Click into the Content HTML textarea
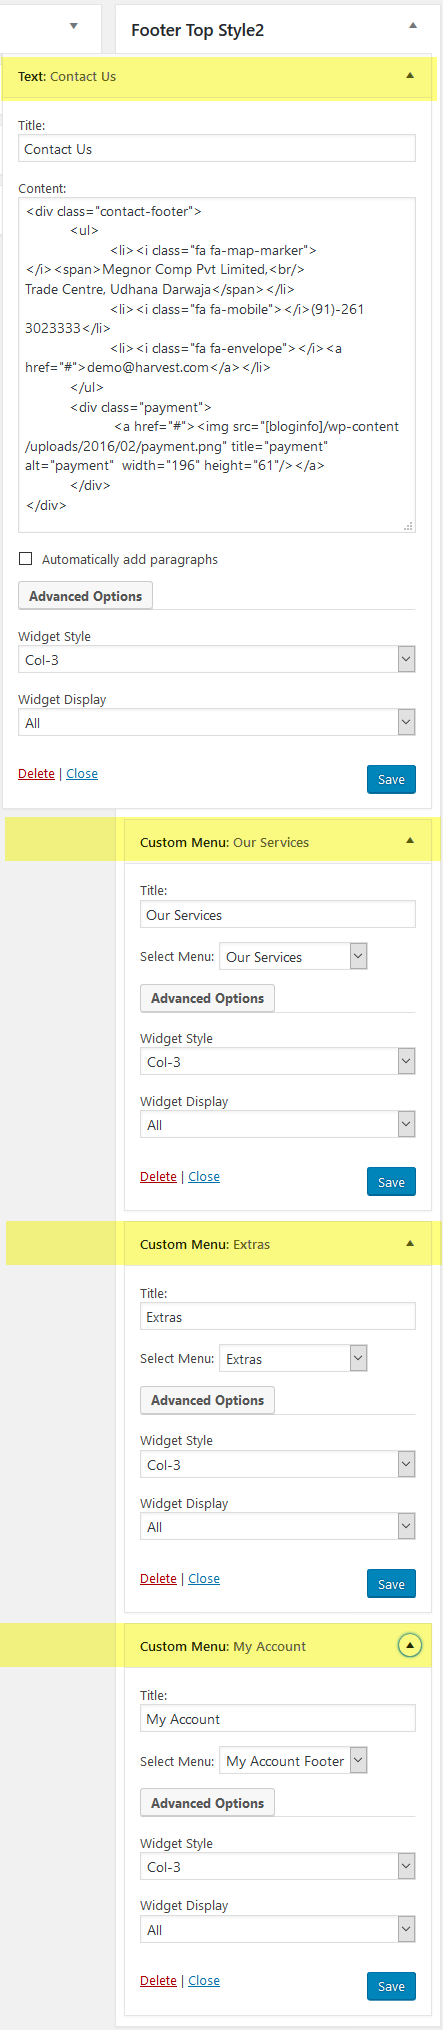The width and height of the screenshot is (443, 2030). pos(216,365)
